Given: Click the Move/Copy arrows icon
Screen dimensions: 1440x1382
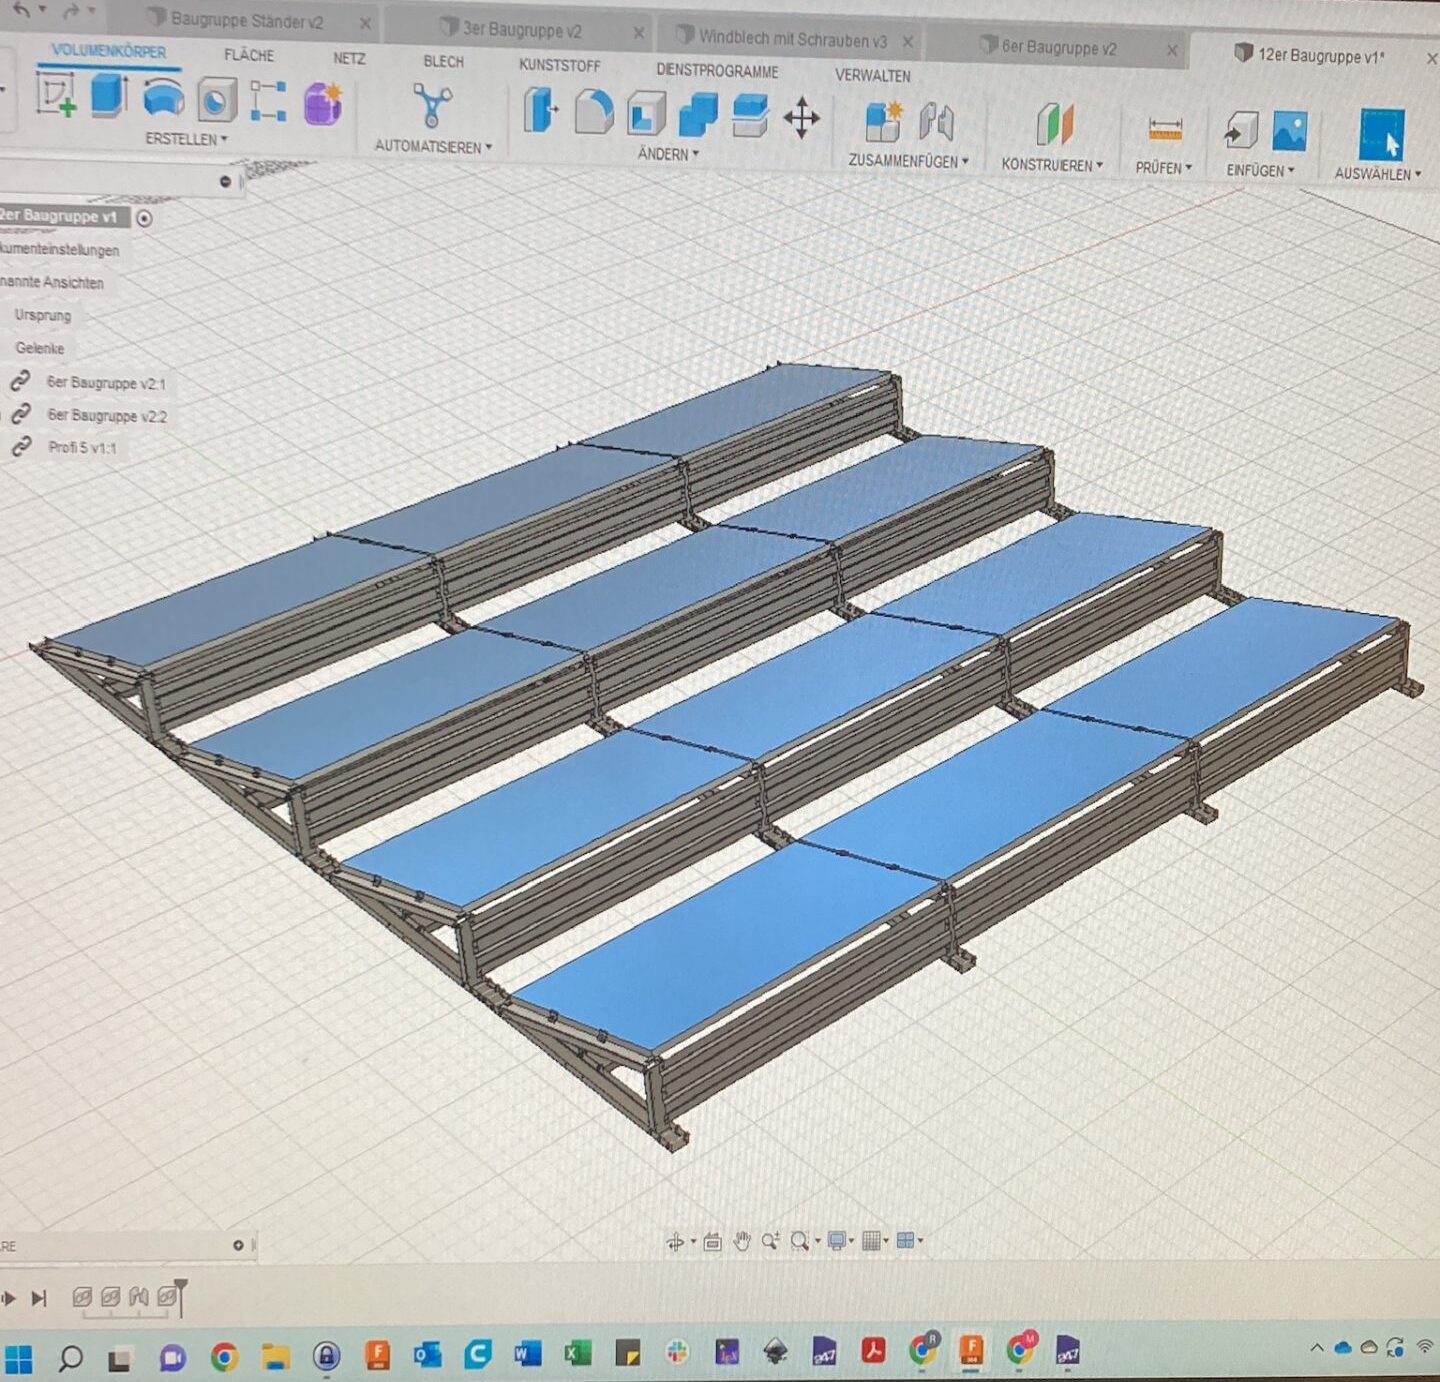Looking at the screenshot, I should pyautogui.click(x=801, y=119).
